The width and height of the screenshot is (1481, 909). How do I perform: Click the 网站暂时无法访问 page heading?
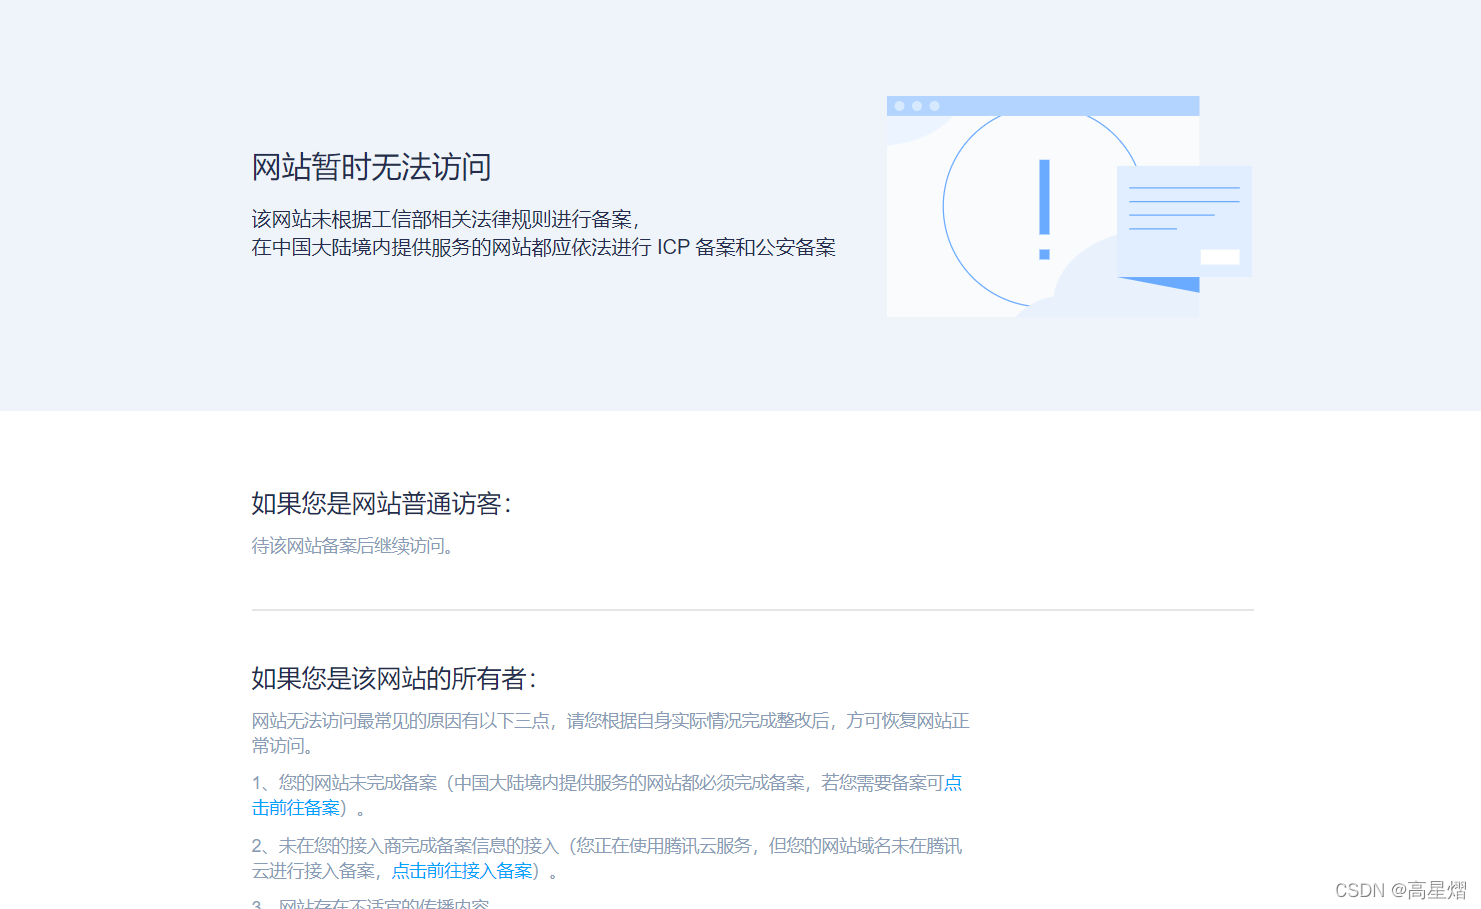coord(371,168)
